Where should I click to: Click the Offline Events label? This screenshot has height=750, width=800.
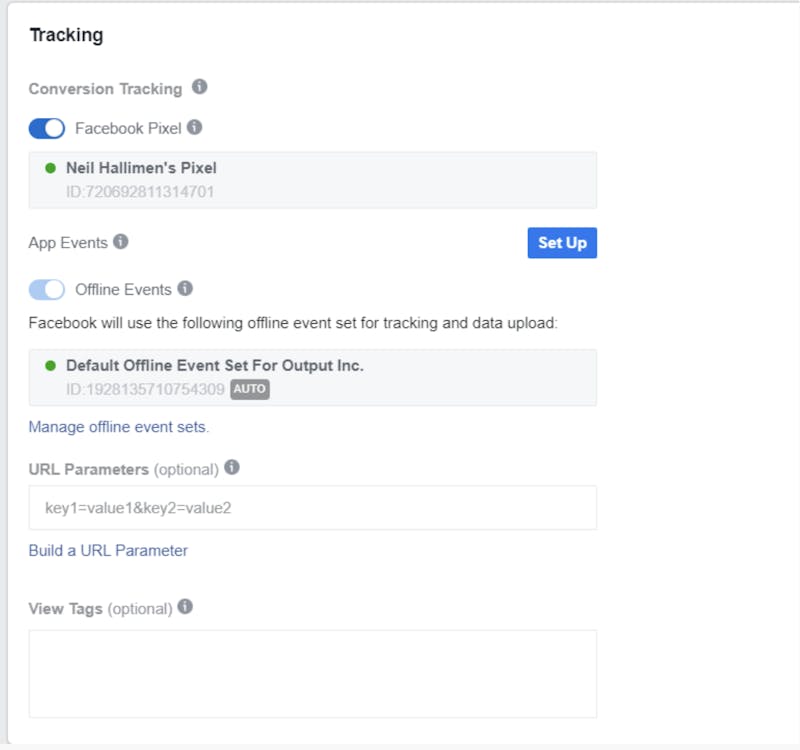click(x=123, y=290)
